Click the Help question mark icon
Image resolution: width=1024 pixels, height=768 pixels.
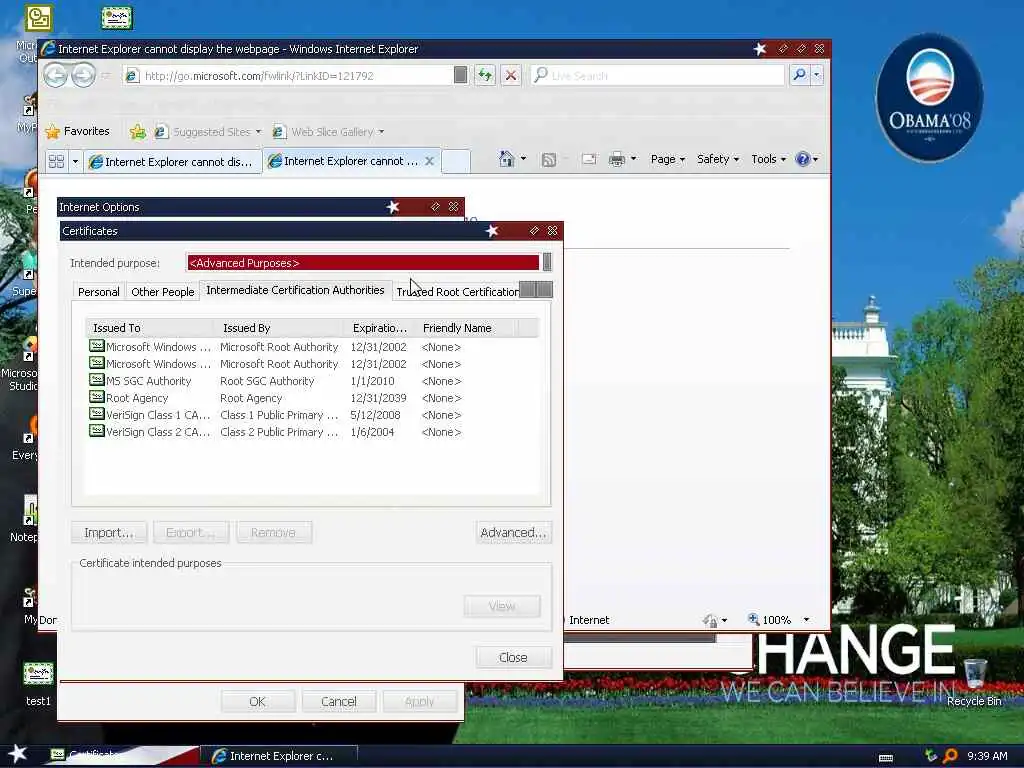803,159
